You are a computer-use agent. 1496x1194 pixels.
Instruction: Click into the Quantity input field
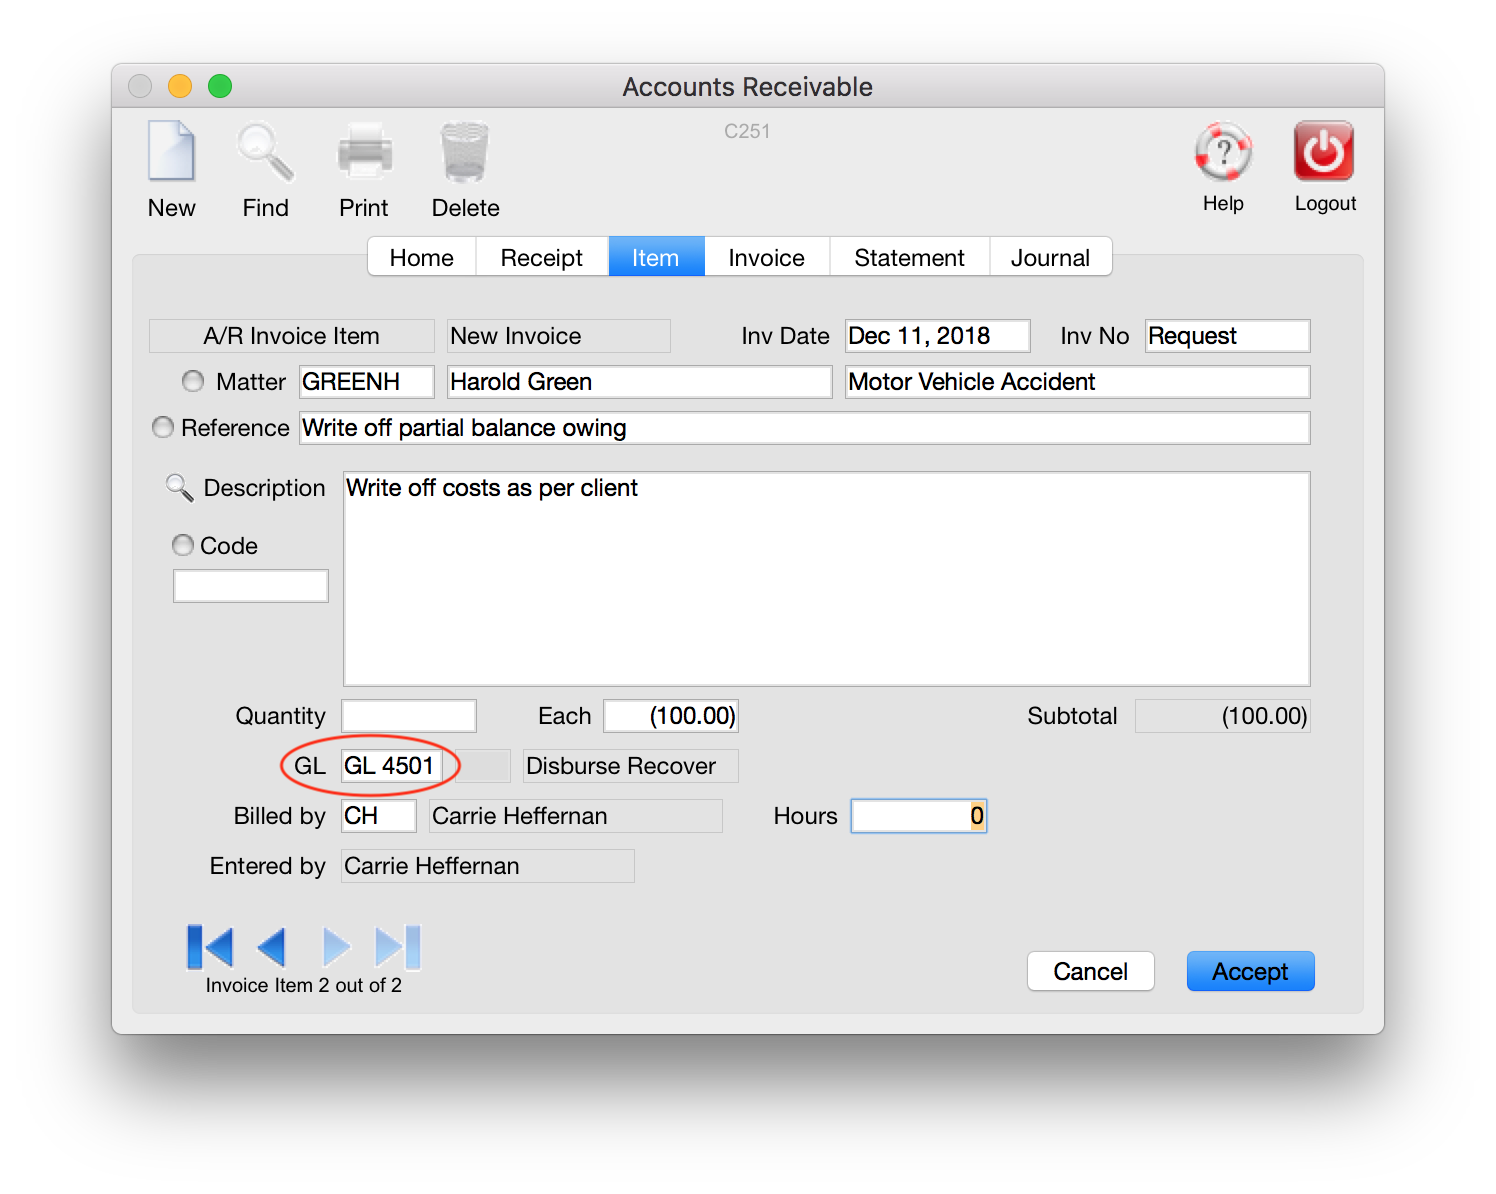(x=409, y=716)
